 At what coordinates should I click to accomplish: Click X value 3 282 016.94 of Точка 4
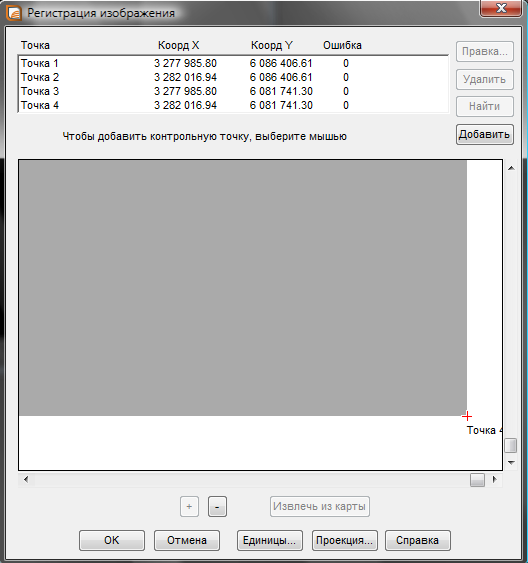[x=186, y=106]
